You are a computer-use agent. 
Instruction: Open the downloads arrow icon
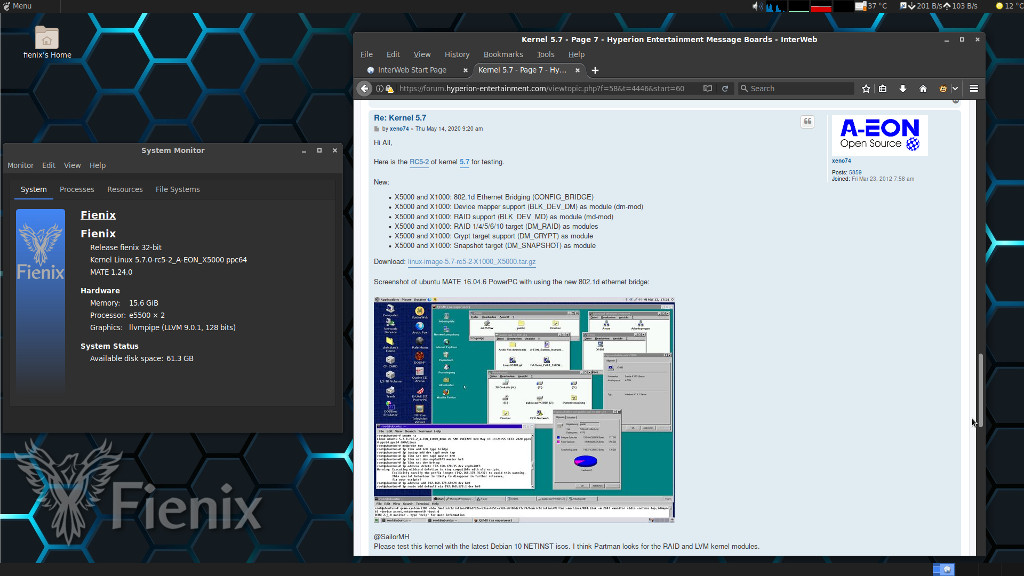(903, 89)
